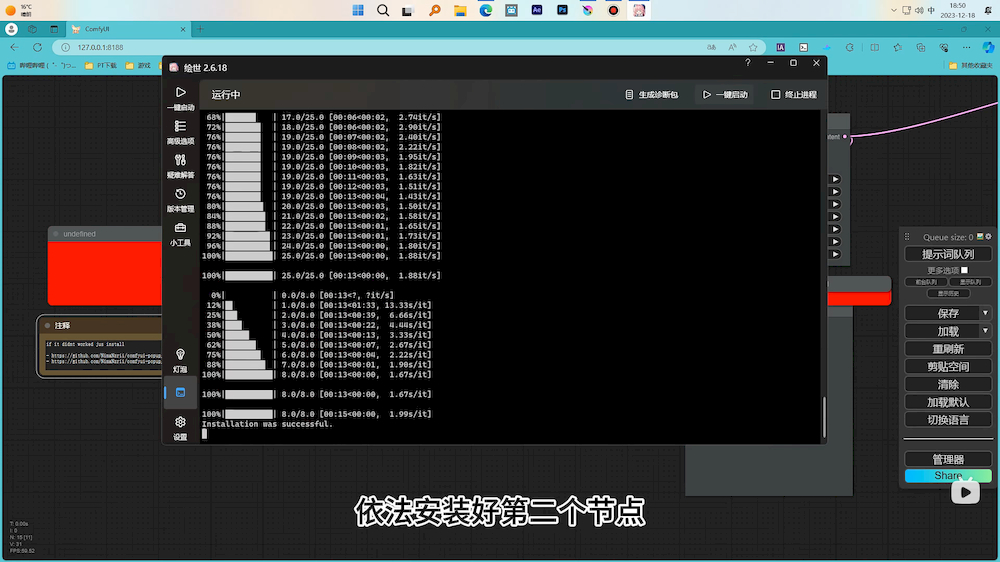The width and height of the screenshot is (1000, 562).
Task: Click the ComfyUI queue settings gear
Action: [x=988, y=237]
